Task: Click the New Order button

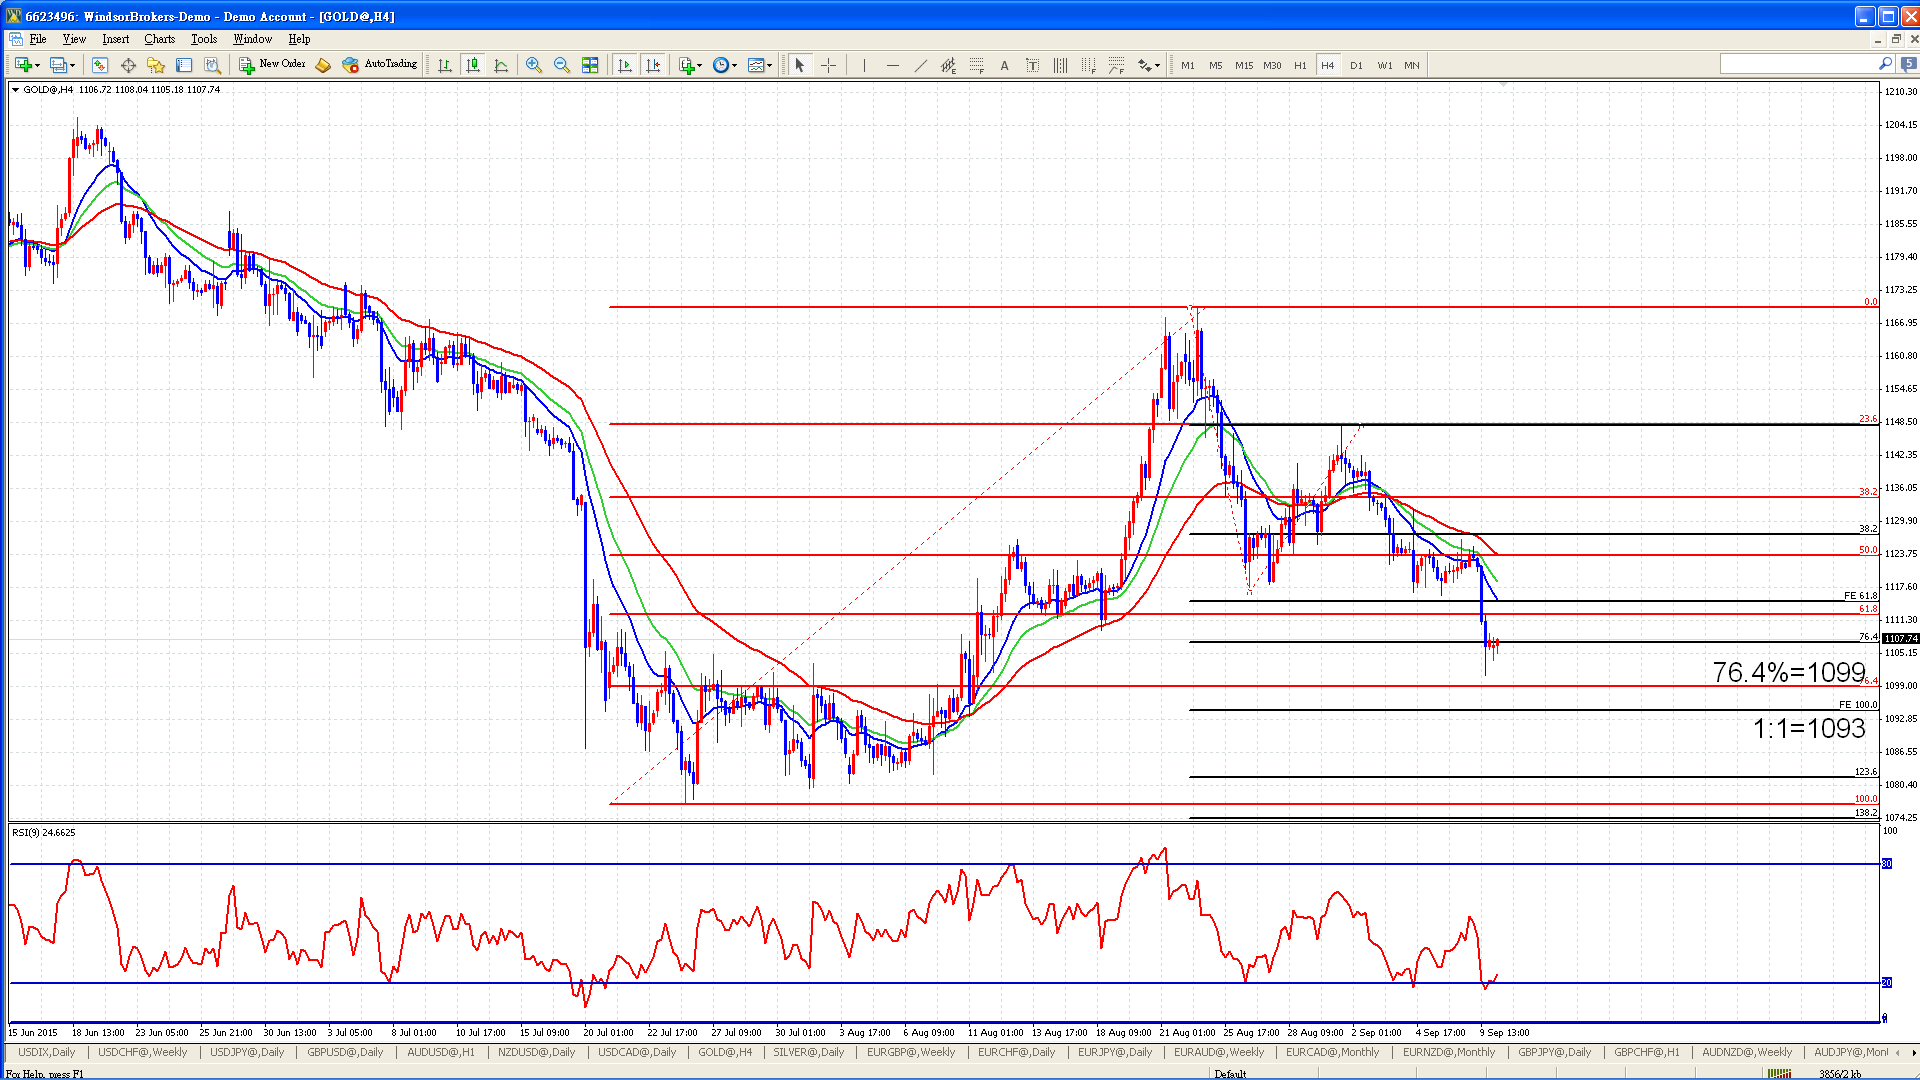Action: point(272,64)
